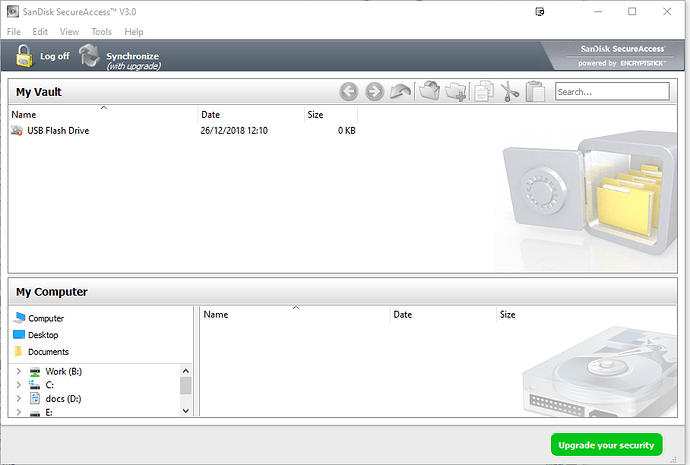Image resolution: width=690 pixels, height=465 pixels.
Task: Click the C: drive icon
Action: click(34, 385)
